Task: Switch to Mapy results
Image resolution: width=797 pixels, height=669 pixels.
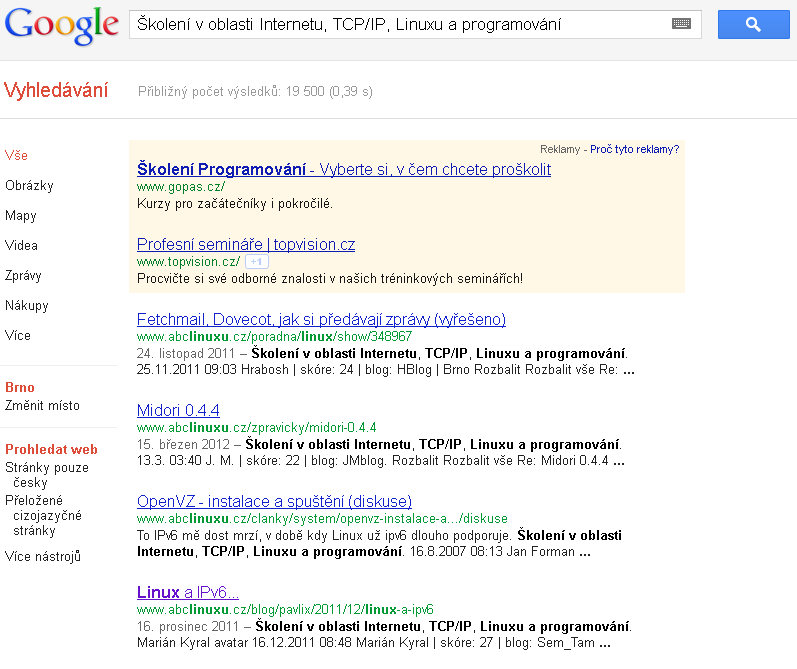Action: click(x=21, y=216)
